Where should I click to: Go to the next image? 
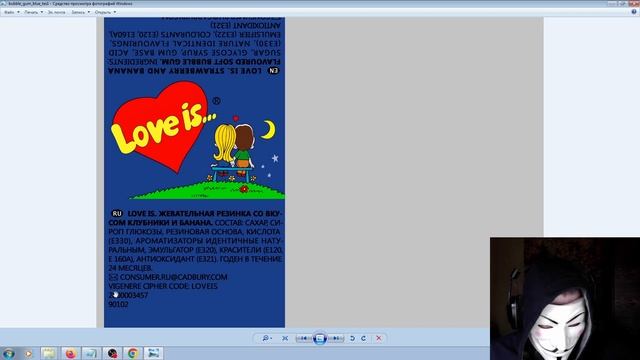(x=336, y=338)
